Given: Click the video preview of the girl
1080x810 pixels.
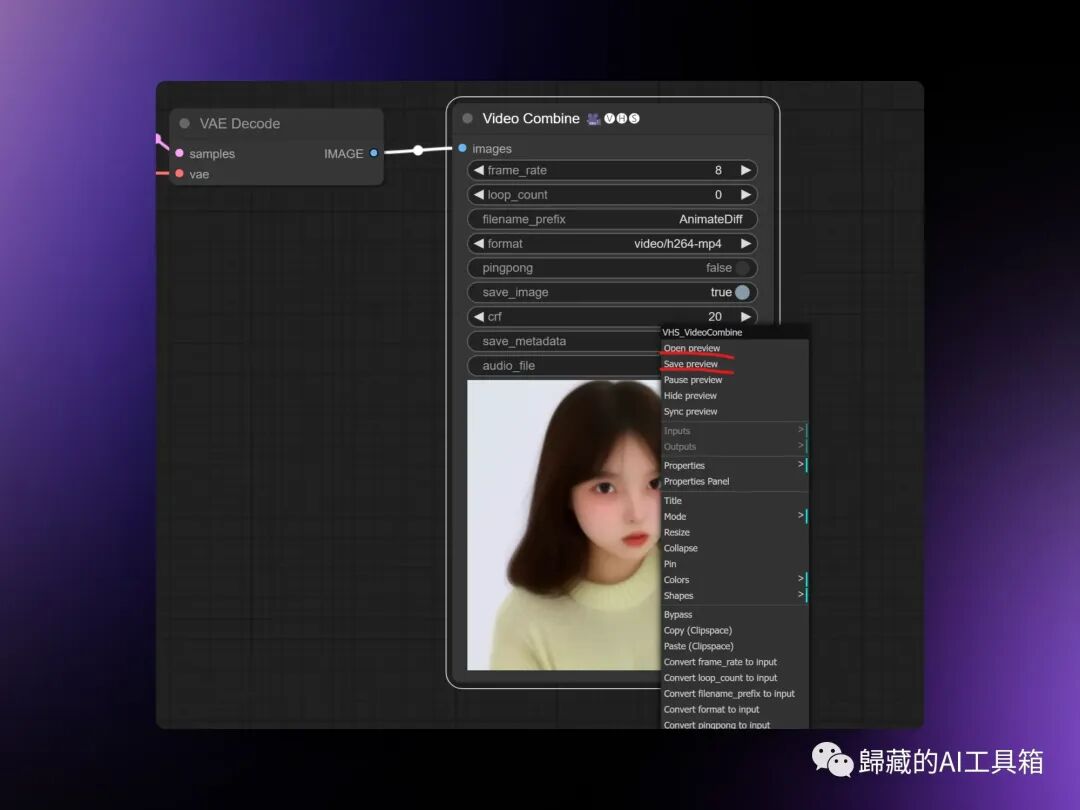Looking at the screenshot, I should click(x=563, y=525).
